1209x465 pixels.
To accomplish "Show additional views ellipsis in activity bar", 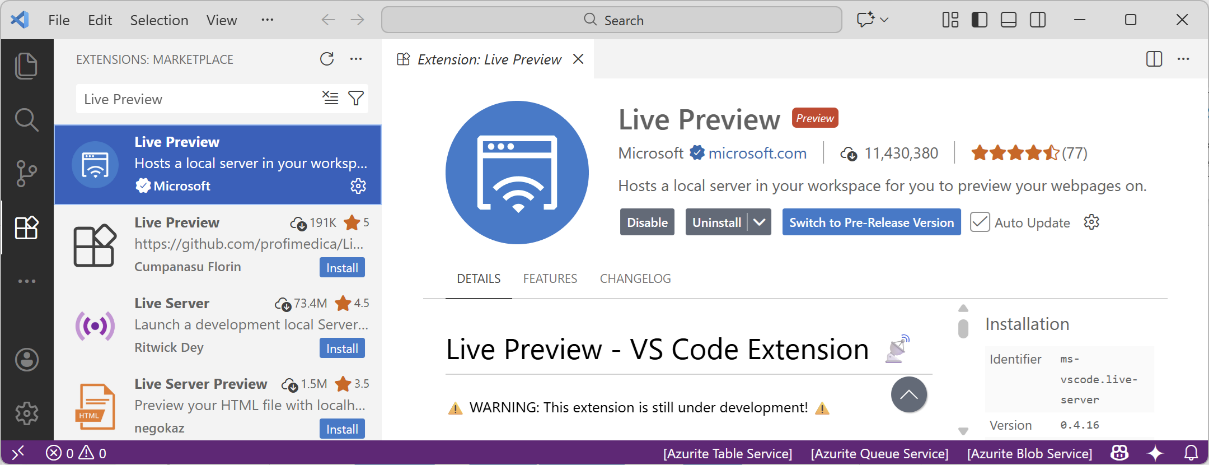I will pyautogui.click(x=27, y=282).
